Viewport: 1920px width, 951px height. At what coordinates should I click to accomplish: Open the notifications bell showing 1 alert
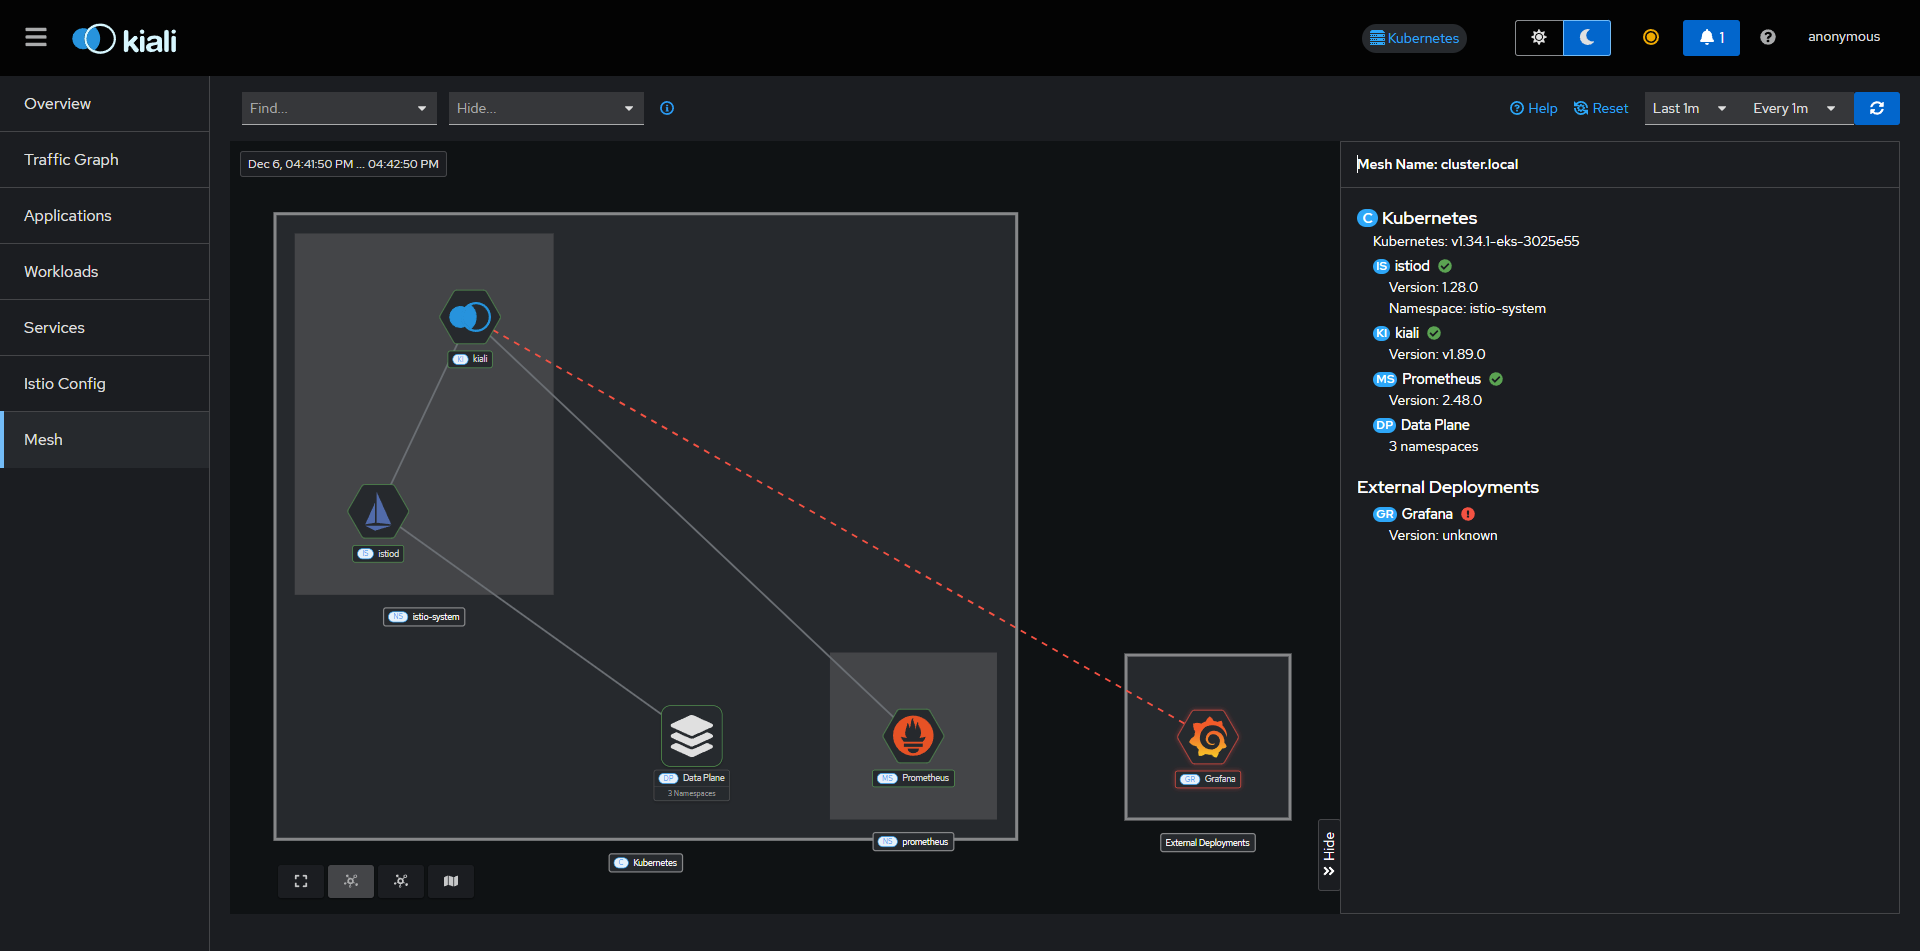(x=1711, y=37)
